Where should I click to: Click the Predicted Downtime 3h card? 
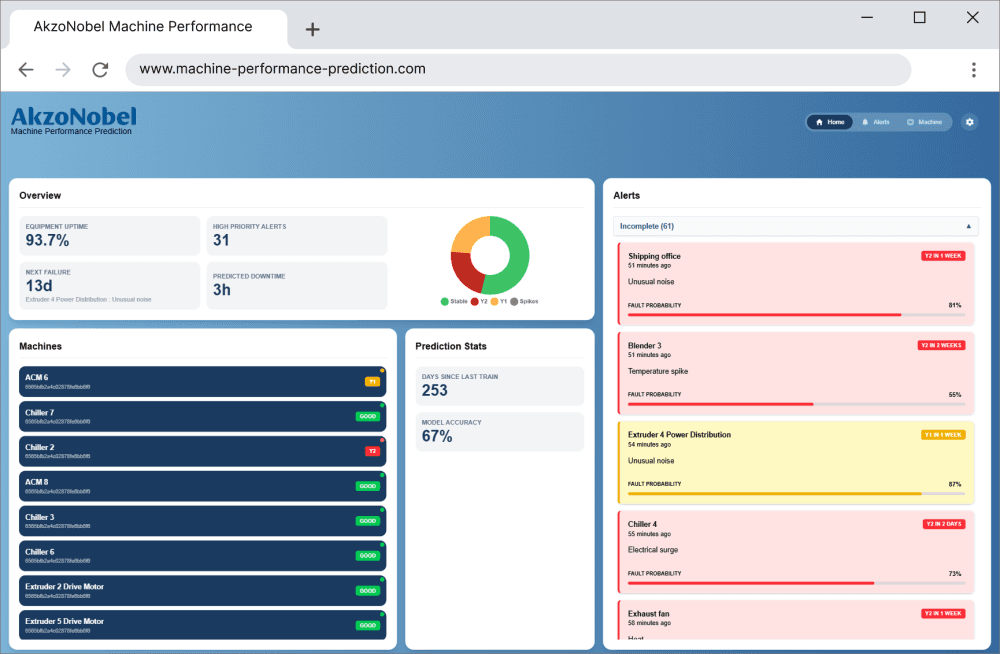[297, 286]
